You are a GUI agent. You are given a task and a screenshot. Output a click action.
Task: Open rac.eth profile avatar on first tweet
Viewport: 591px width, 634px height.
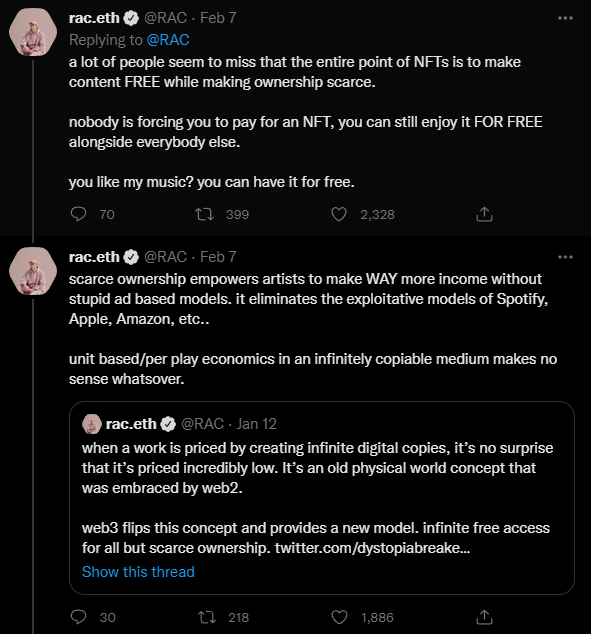point(33,32)
